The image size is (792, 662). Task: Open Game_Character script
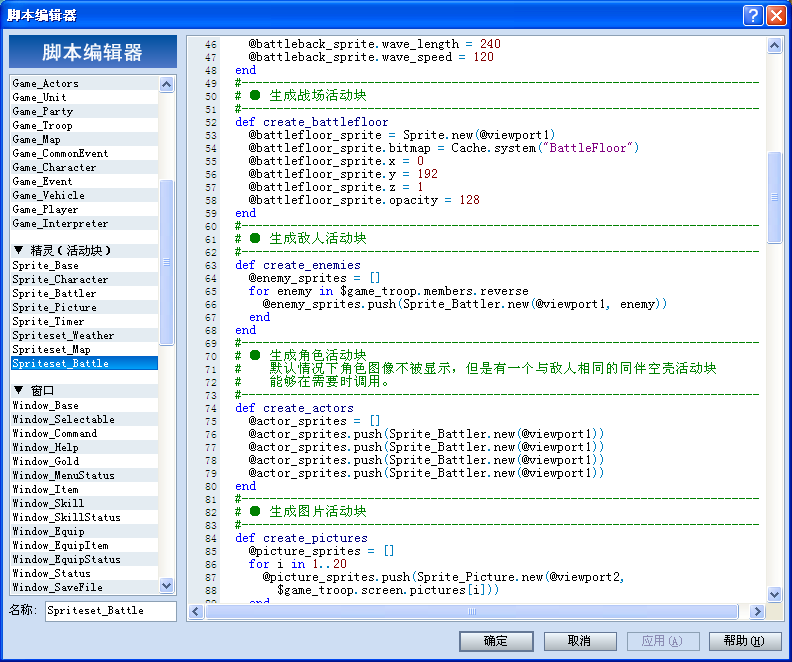click(x=84, y=168)
